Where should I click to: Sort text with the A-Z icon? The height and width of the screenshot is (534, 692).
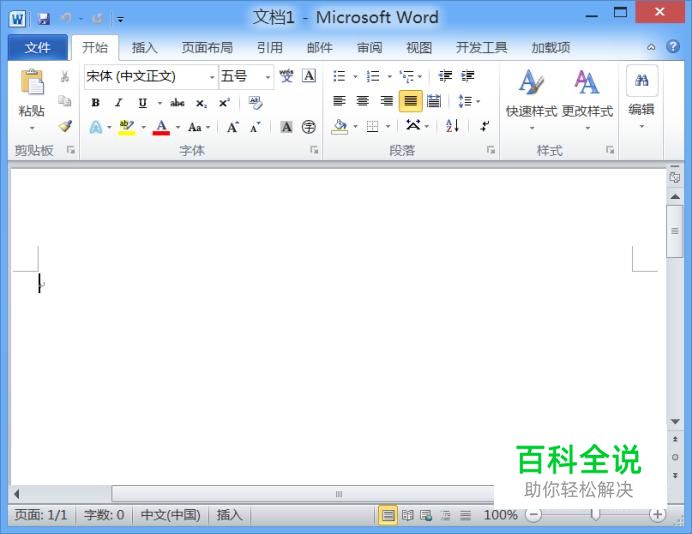(452, 126)
